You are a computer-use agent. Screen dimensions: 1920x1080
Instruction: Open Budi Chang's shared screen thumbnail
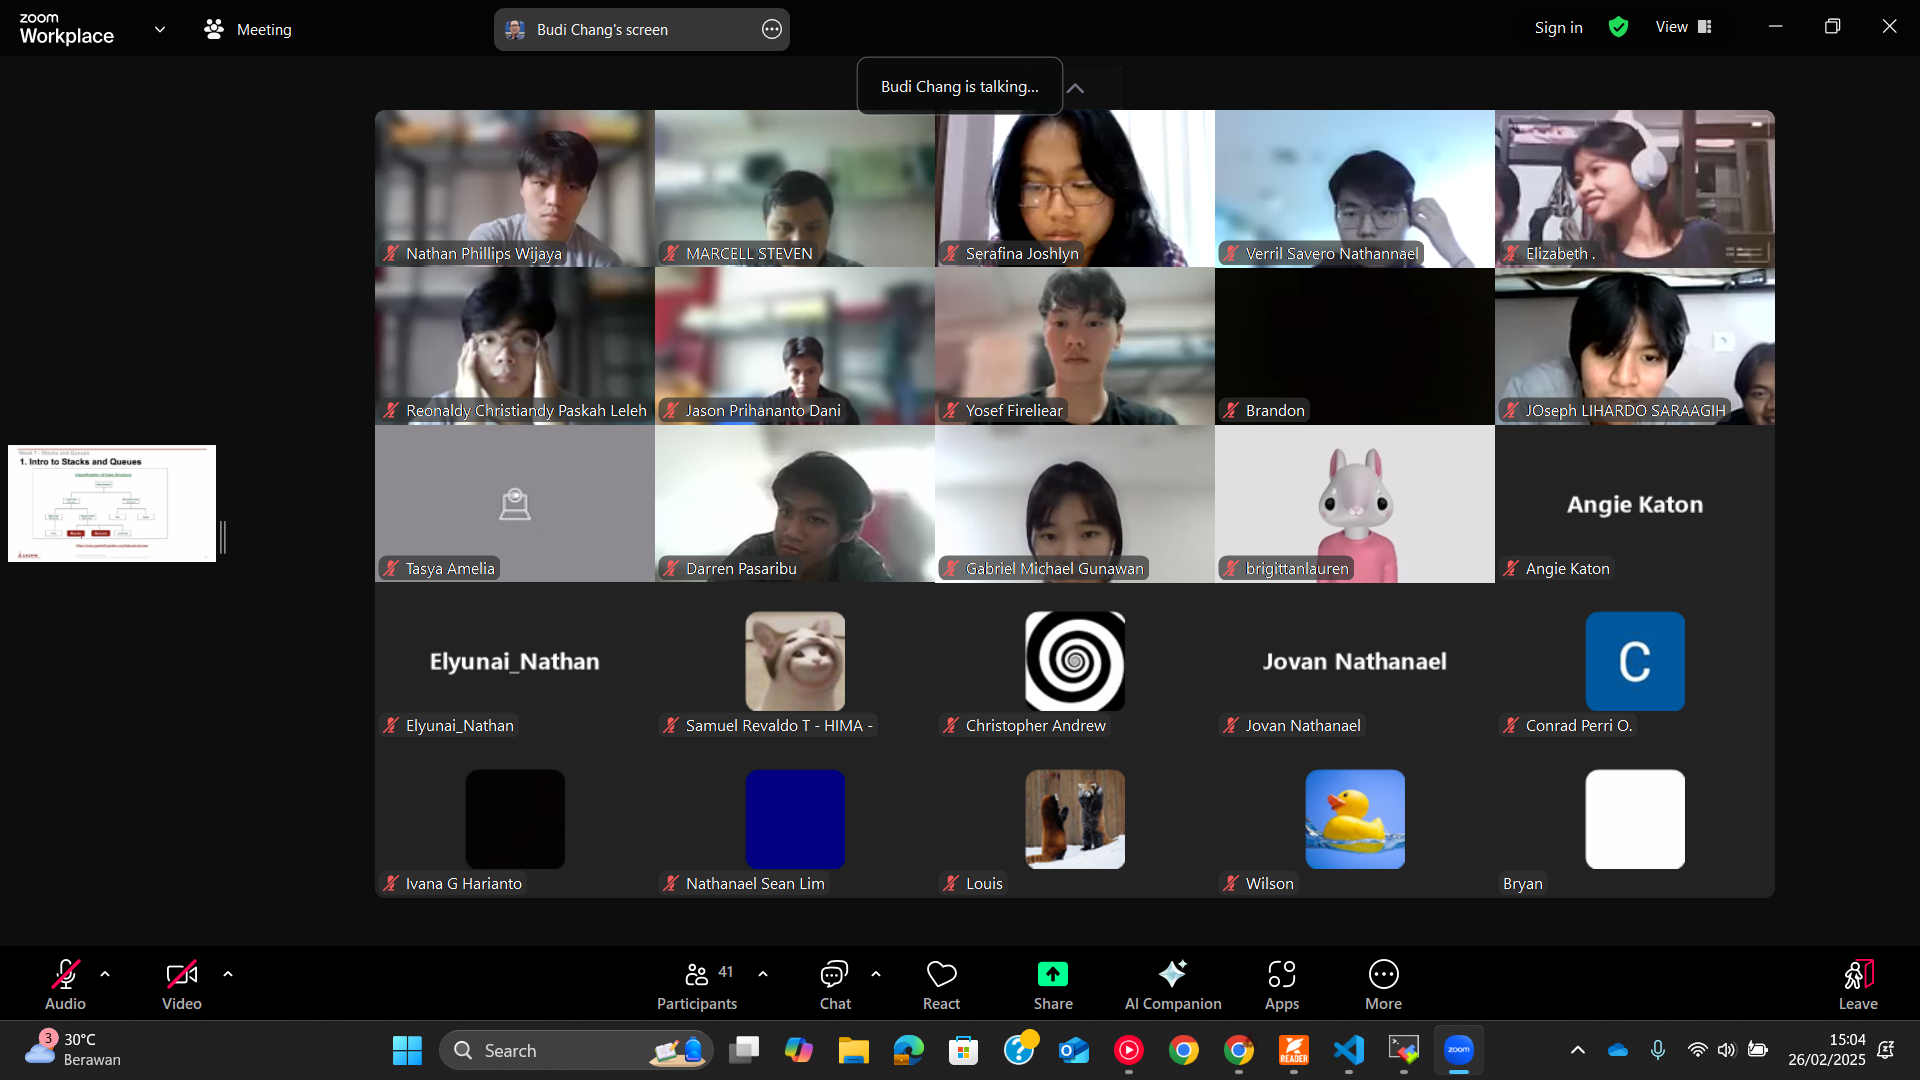(112, 503)
